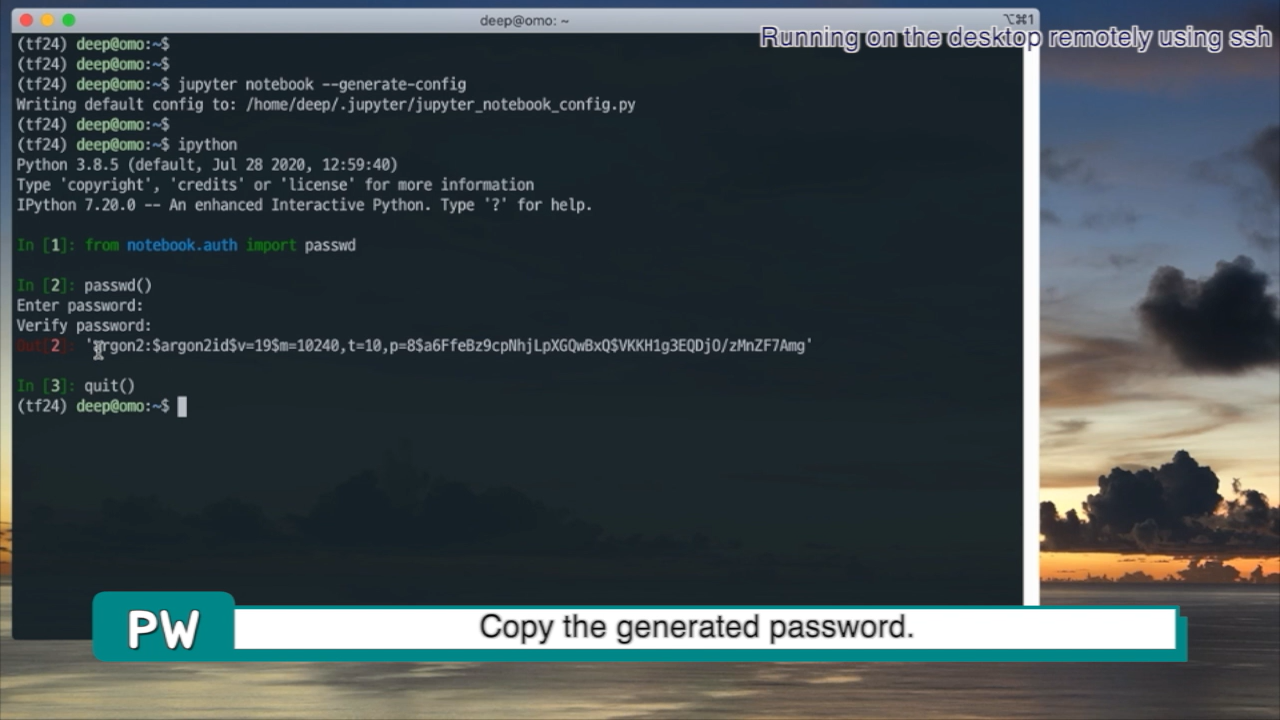Click the 'ipython' command line
Screen dimensions: 1280x720
tap(207, 145)
